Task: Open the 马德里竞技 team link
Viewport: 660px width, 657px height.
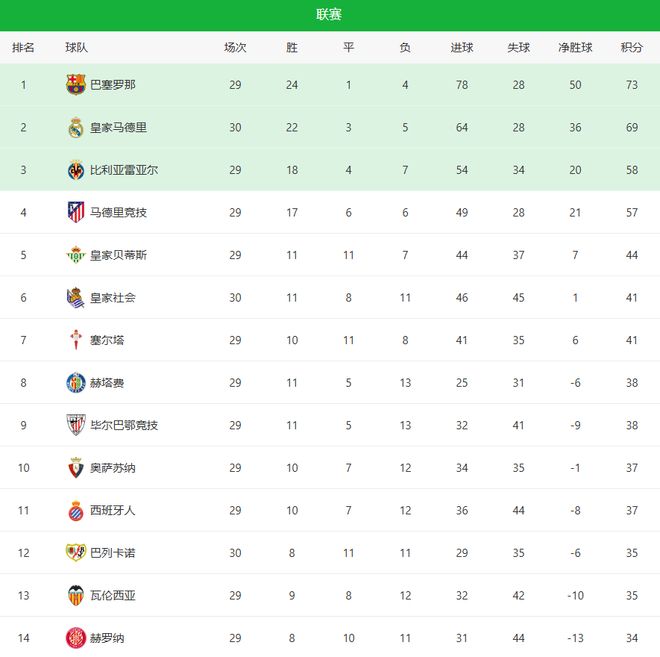Action: (x=118, y=212)
